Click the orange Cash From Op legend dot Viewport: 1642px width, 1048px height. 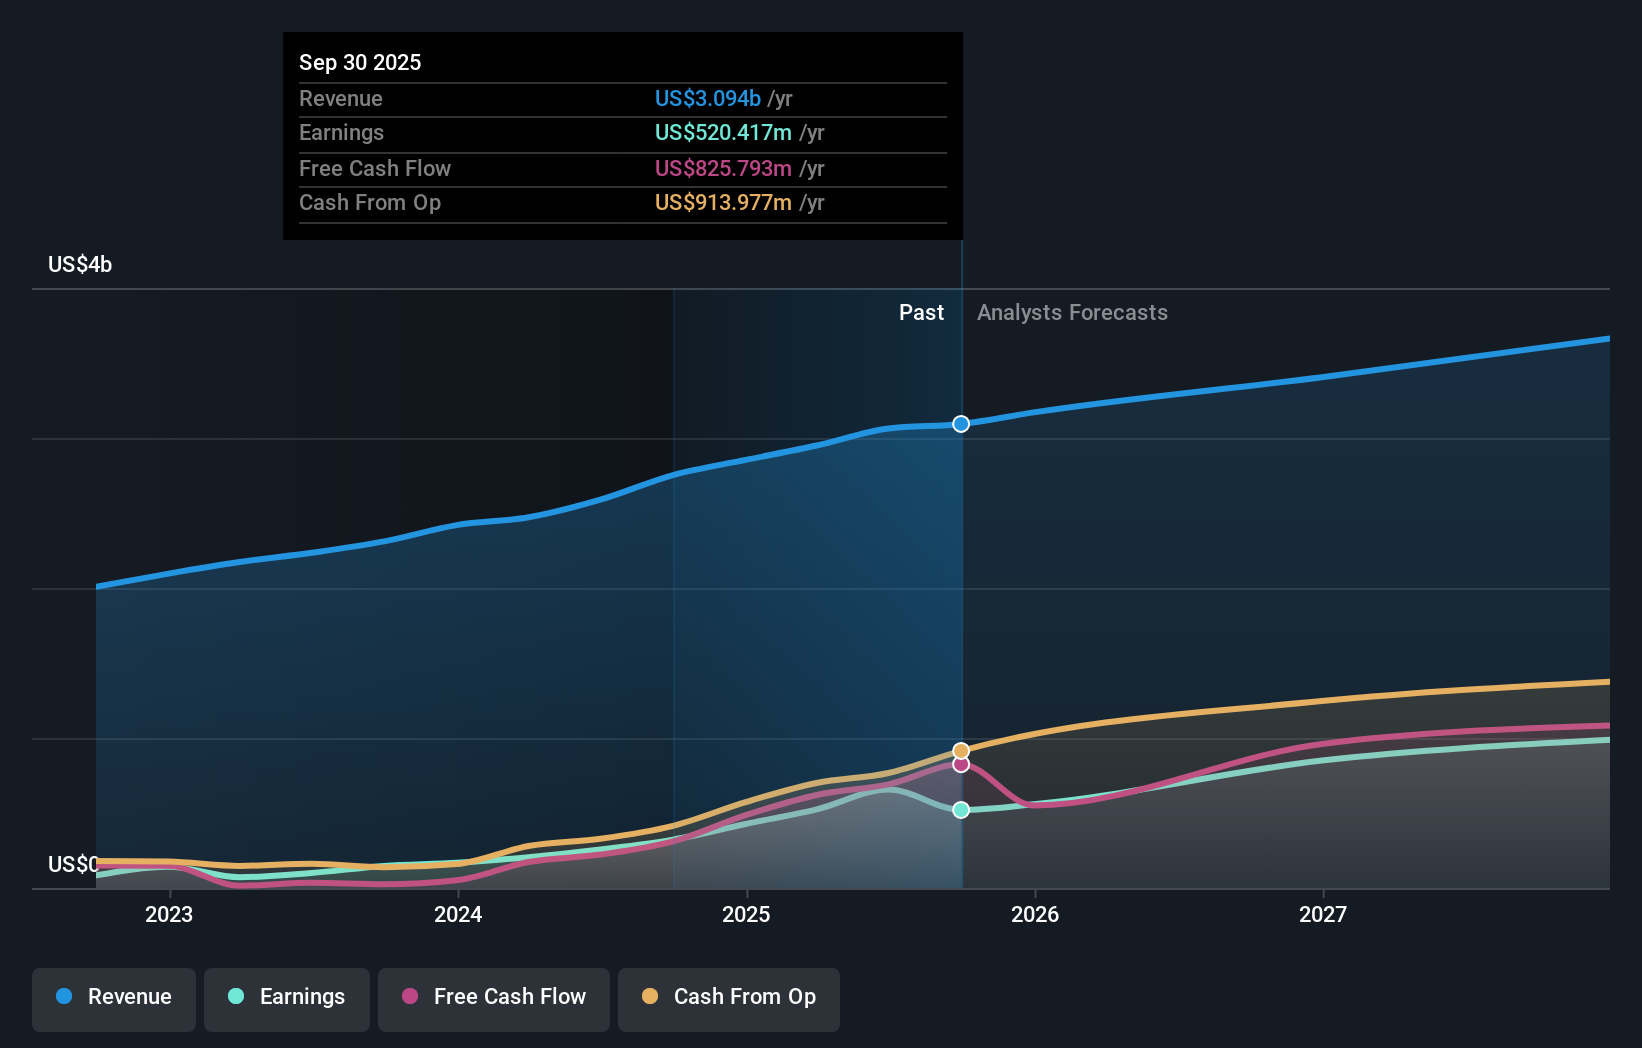649,998
